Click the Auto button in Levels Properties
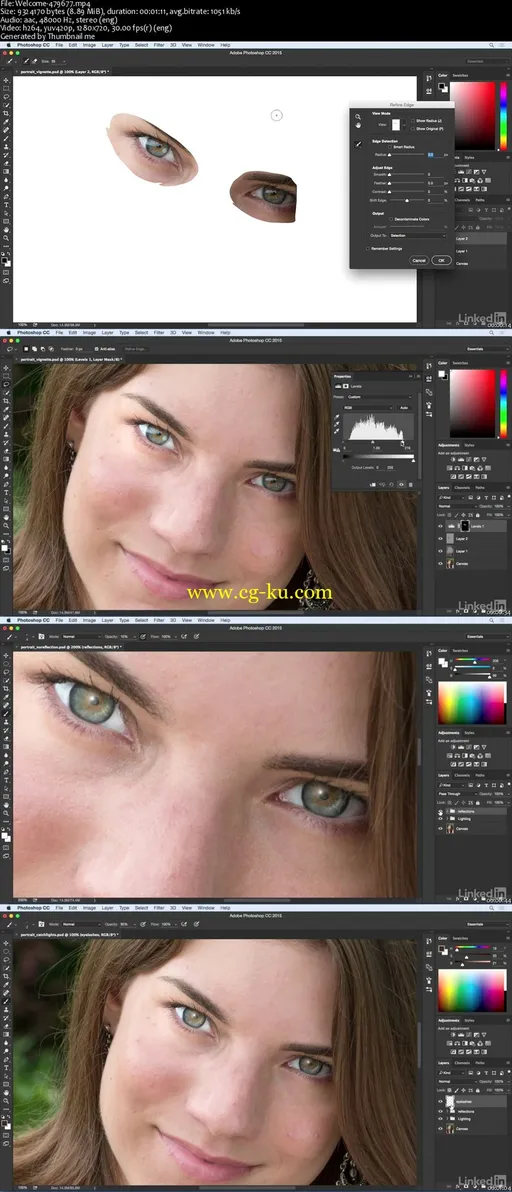 [404, 407]
